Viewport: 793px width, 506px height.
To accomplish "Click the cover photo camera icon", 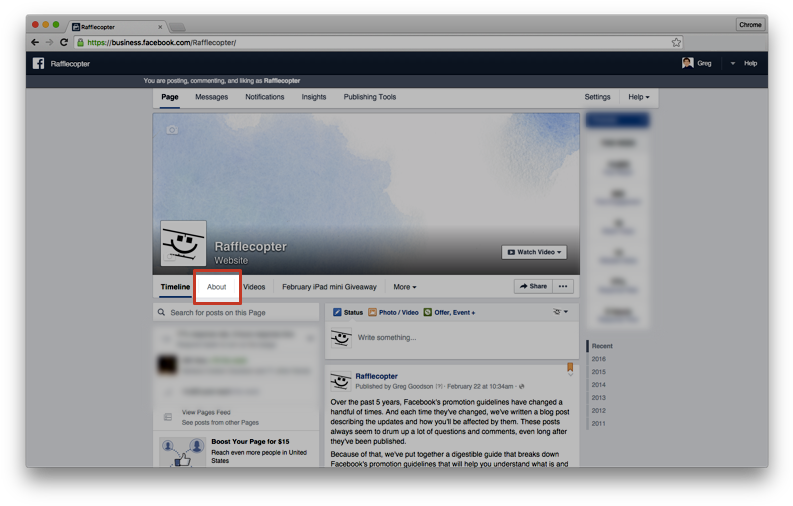I will (172, 130).
